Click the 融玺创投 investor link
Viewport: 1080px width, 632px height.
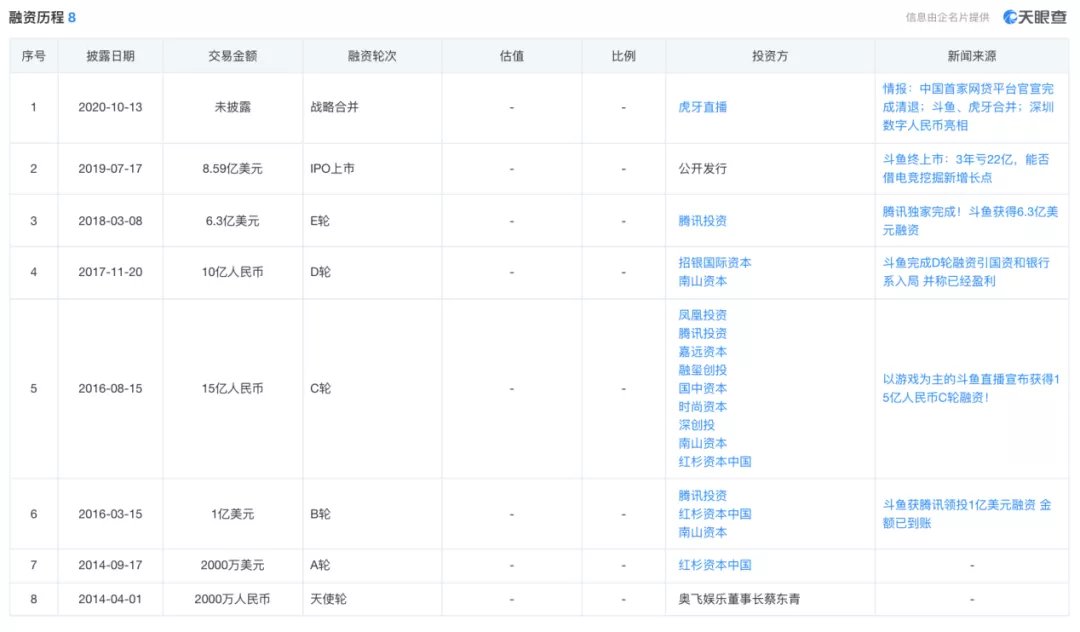(x=703, y=370)
